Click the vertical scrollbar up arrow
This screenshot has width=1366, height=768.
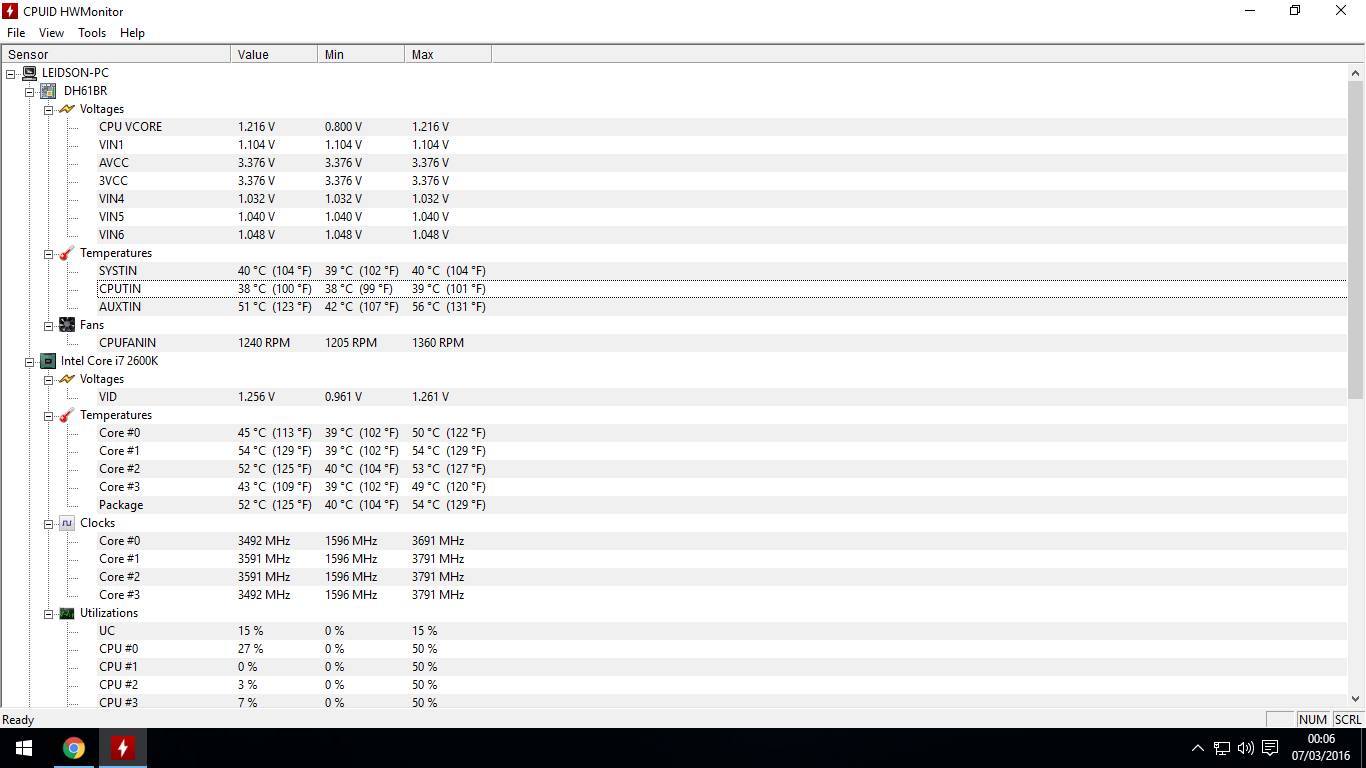(x=1356, y=73)
